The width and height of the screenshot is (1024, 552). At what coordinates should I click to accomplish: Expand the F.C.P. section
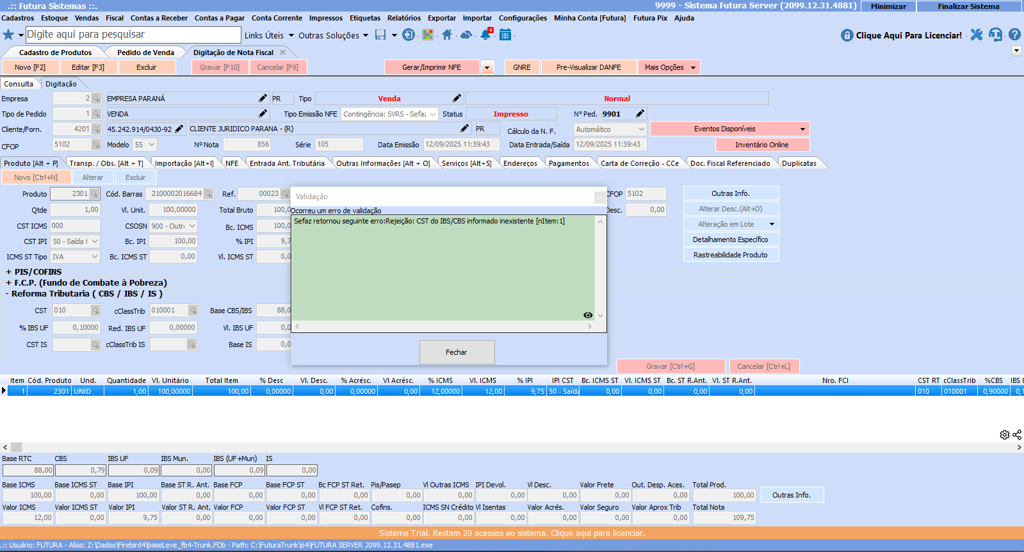click(10, 283)
